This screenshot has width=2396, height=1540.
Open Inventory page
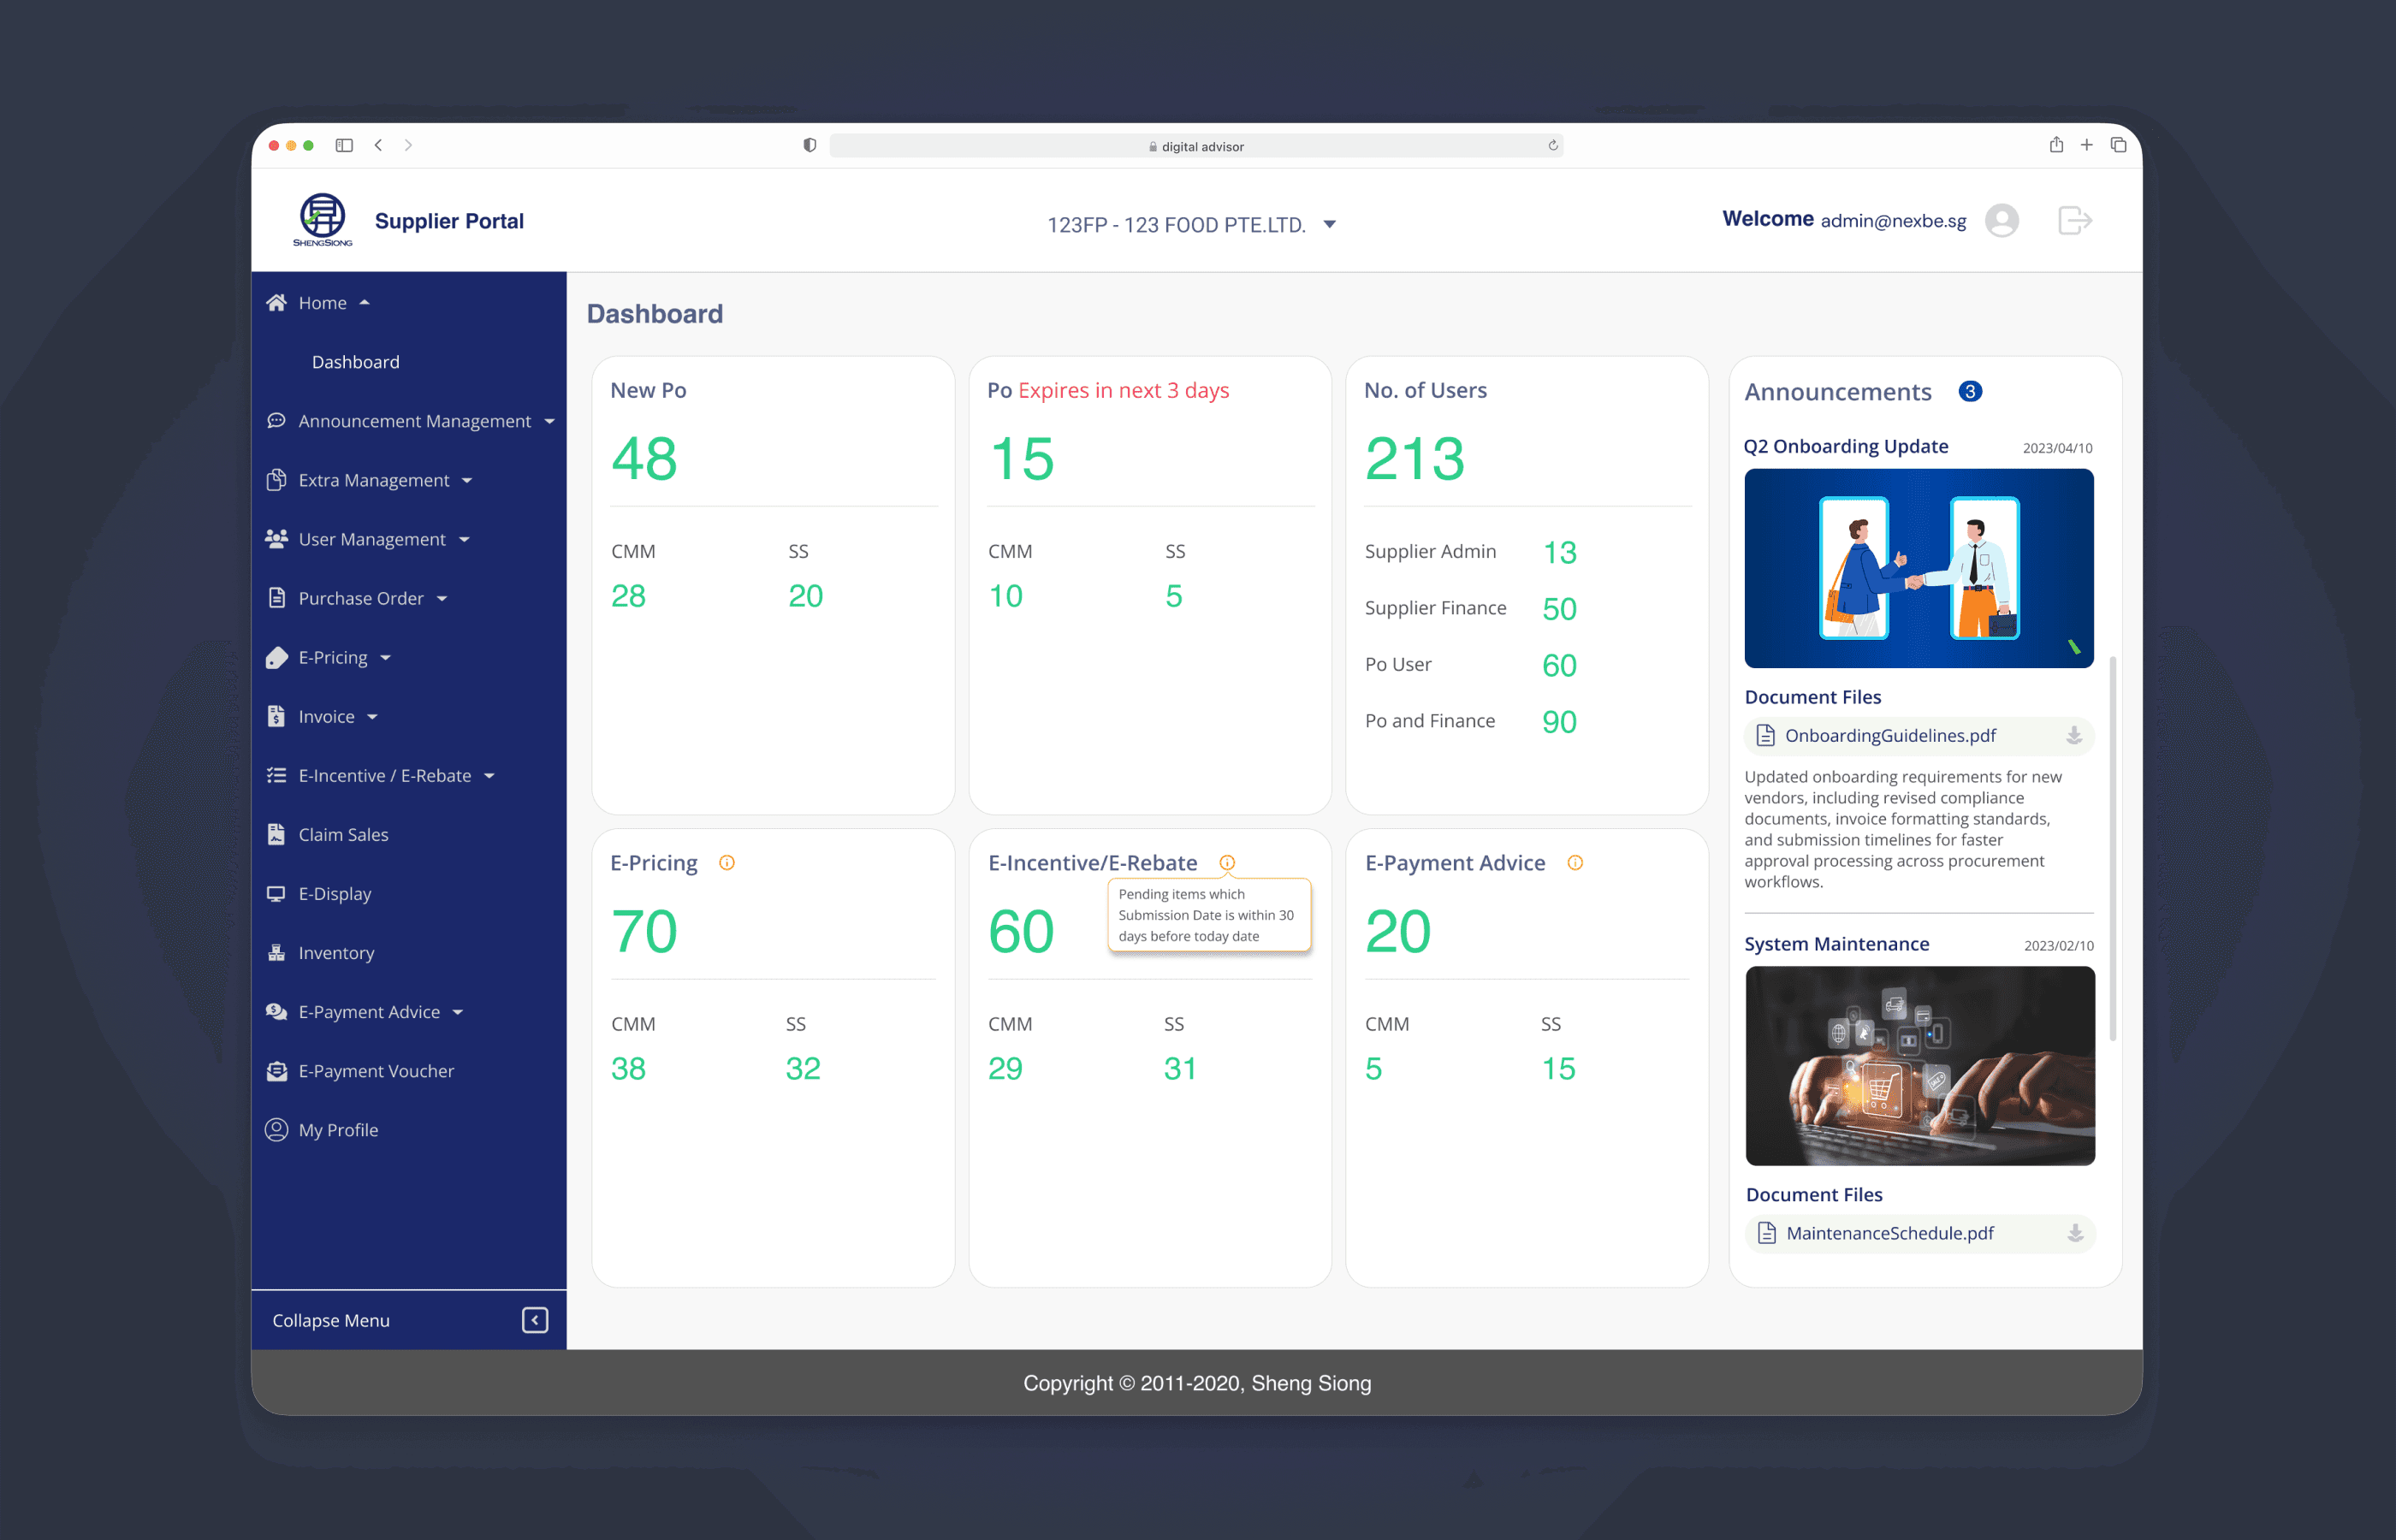click(x=336, y=952)
